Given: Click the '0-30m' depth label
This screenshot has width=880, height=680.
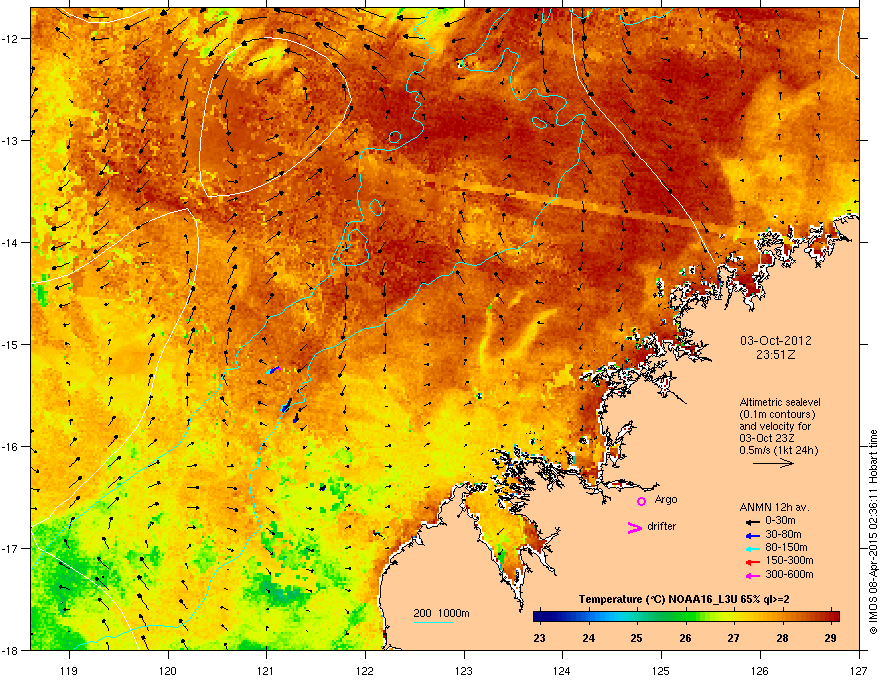Looking at the screenshot, I should pyautogui.click(x=780, y=521).
